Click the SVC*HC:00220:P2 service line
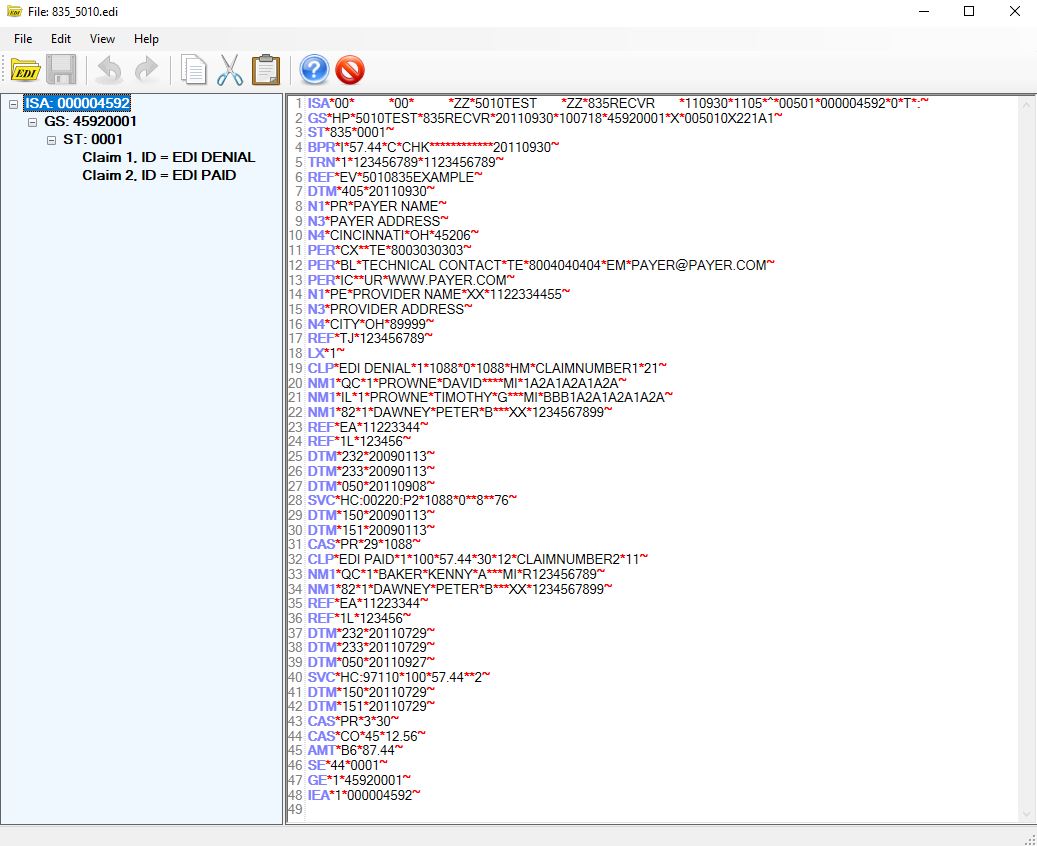Viewport: 1037px width, 846px height. point(412,500)
